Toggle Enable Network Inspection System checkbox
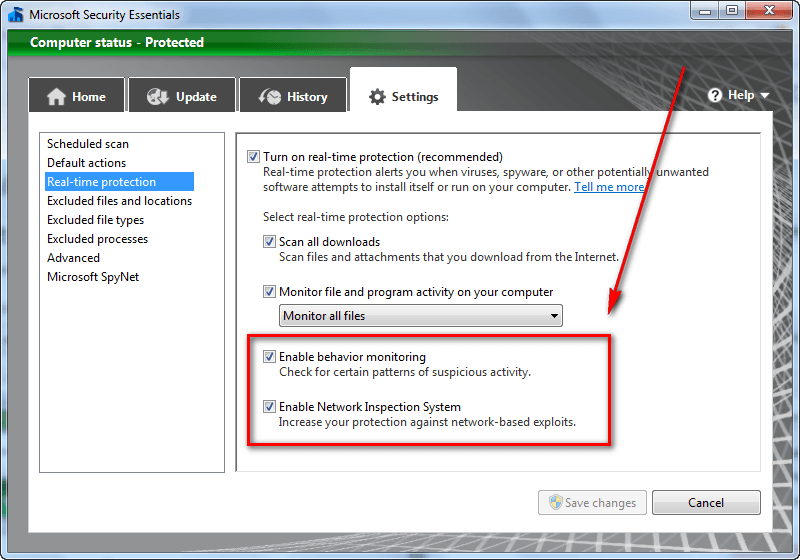Image resolution: width=800 pixels, height=560 pixels. [x=269, y=406]
